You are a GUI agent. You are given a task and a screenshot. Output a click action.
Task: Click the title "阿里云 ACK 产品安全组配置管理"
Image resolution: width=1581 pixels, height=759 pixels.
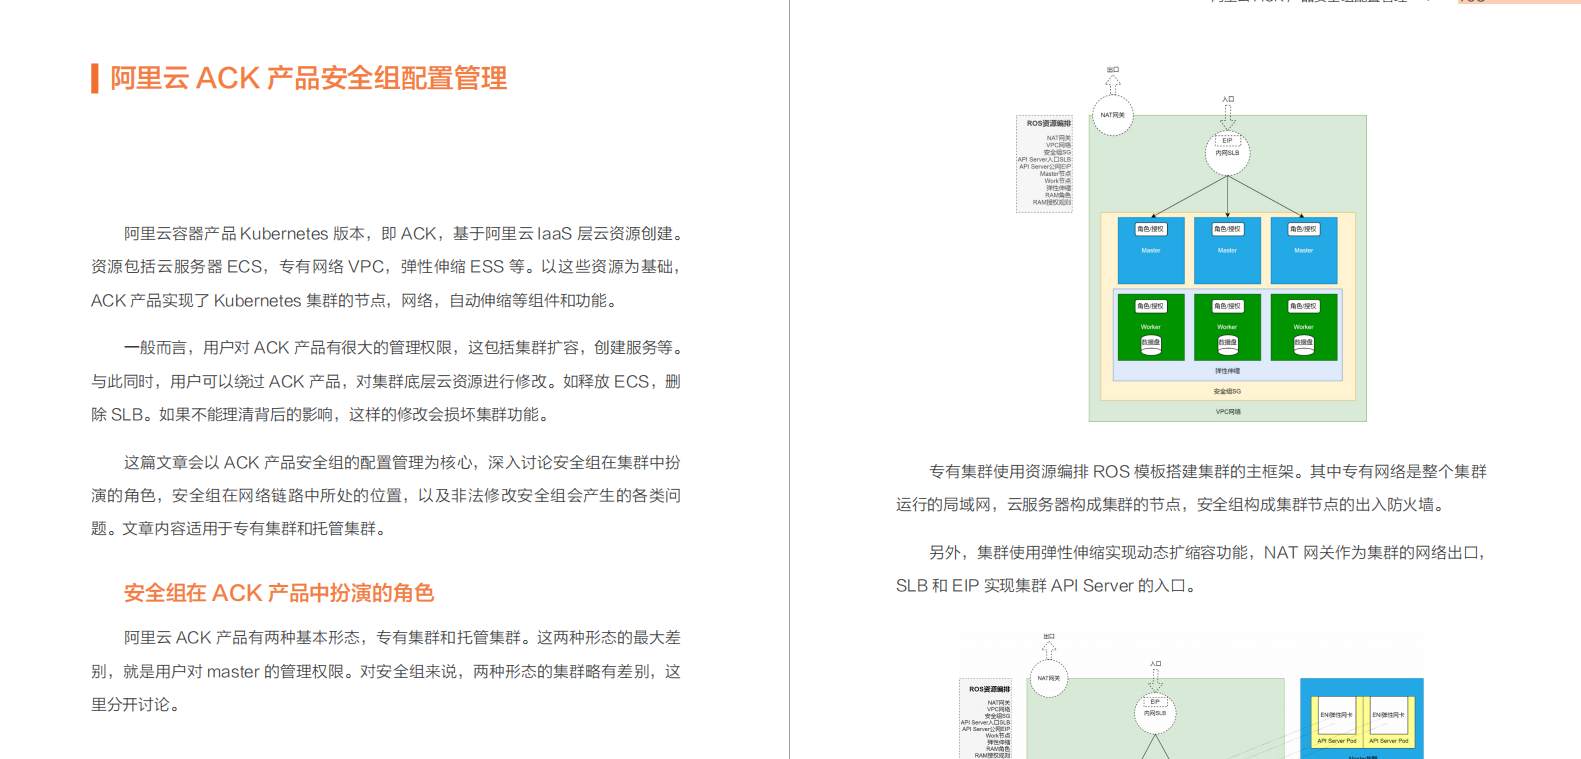308,78
